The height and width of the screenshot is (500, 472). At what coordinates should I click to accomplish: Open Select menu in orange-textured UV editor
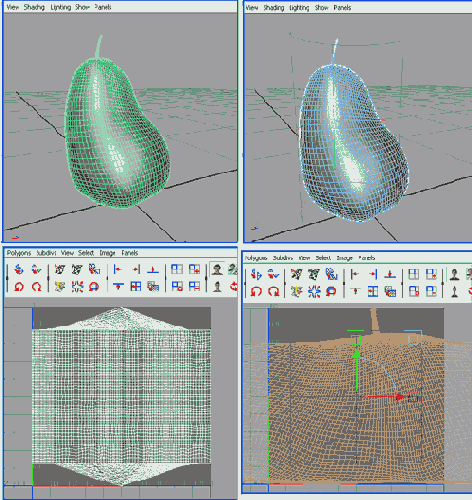click(x=323, y=258)
